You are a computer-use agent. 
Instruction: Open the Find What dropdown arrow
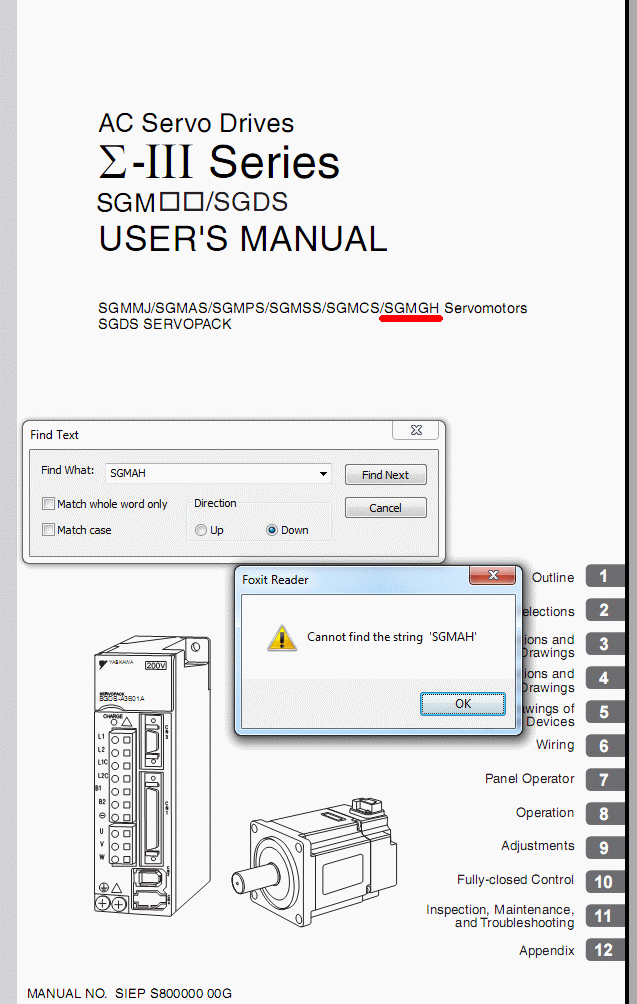coord(323,473)
